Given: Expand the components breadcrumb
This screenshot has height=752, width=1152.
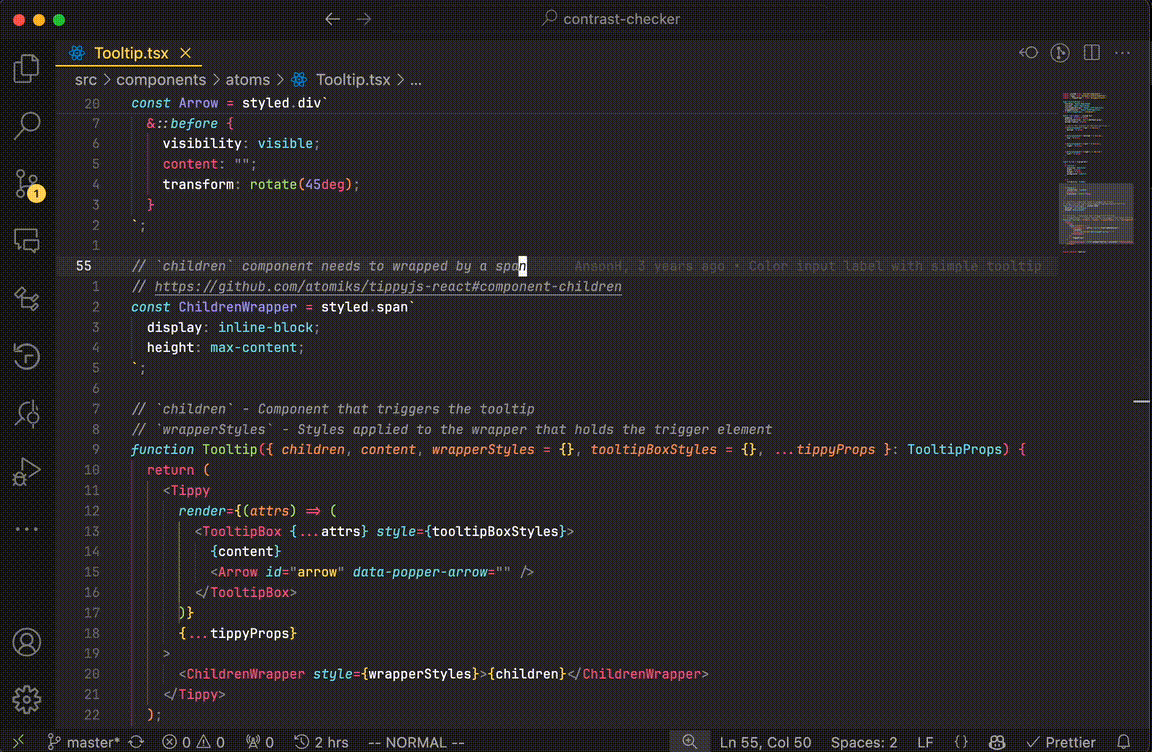Looking at the screenshot, I should pyautogui.click(x=161, y=79).
